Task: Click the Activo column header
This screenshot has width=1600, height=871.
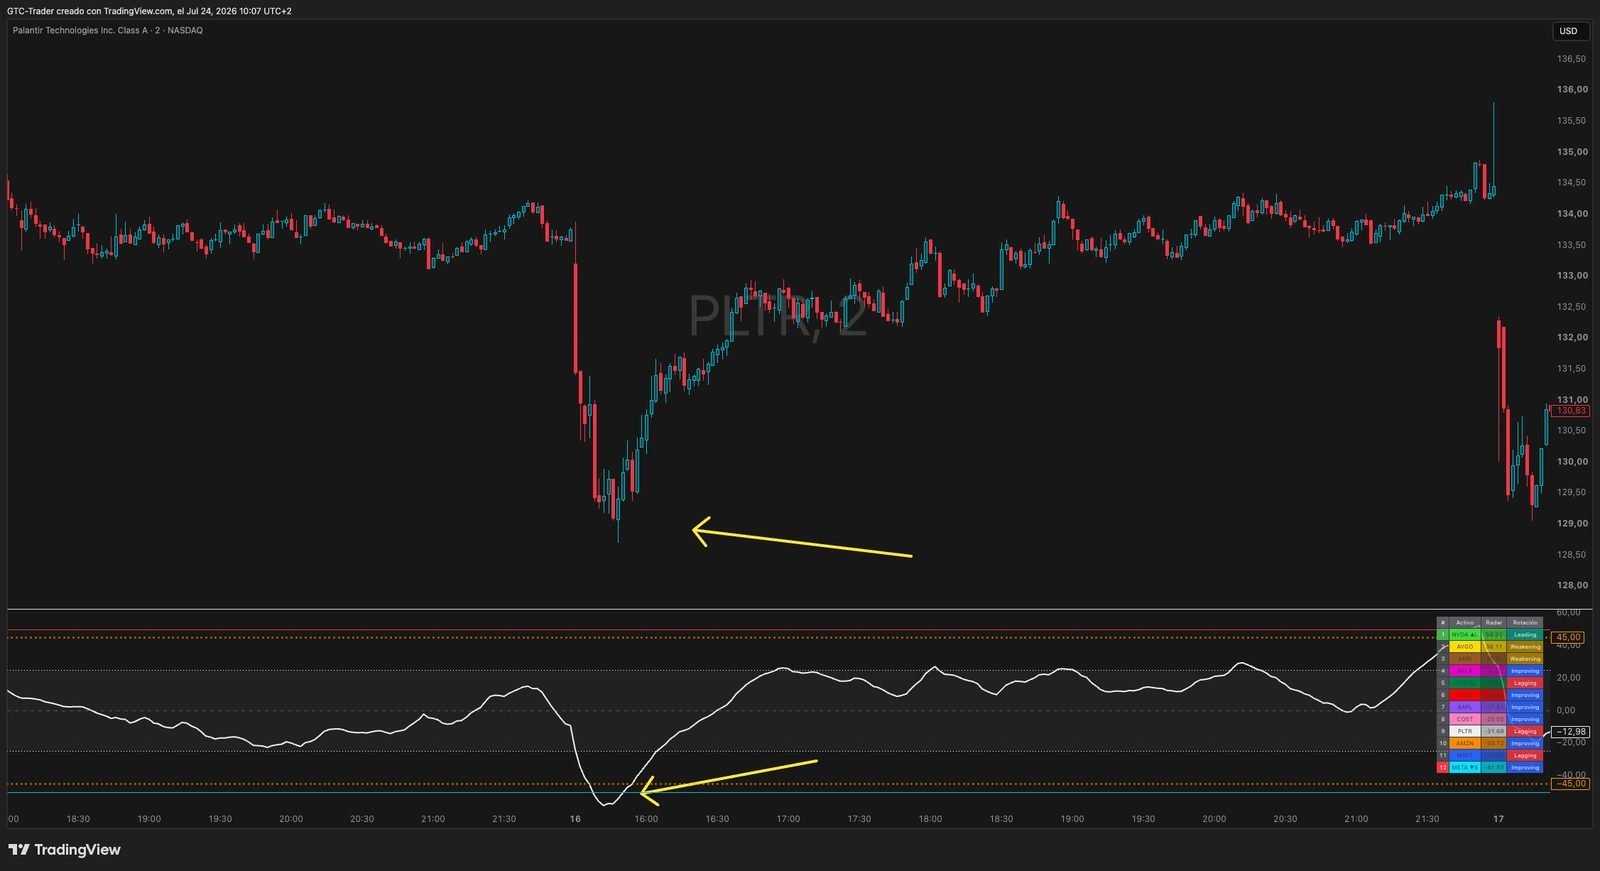Action: [x=1465, y=622]
